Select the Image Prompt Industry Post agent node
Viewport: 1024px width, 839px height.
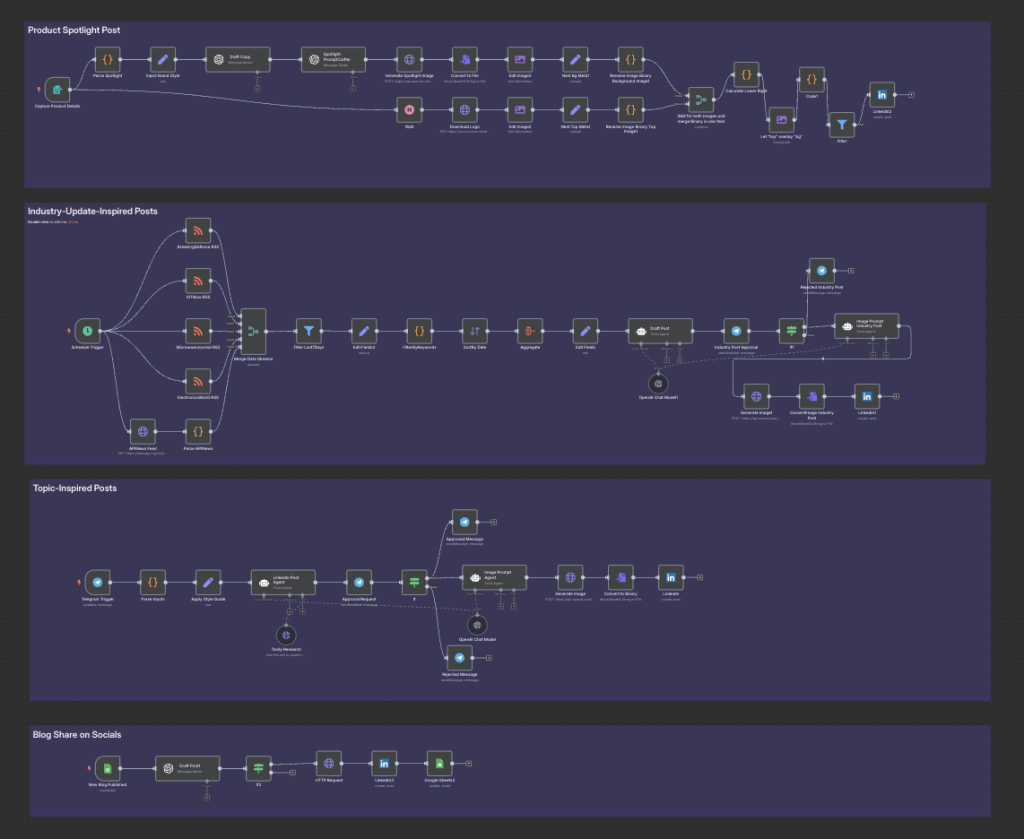pos(867,326)
